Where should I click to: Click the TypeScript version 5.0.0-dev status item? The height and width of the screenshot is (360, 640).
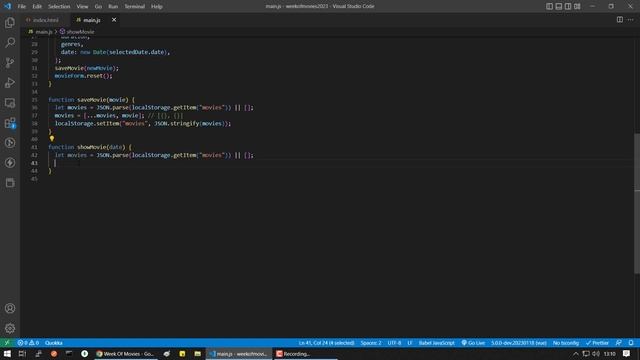tap(518, 343)
